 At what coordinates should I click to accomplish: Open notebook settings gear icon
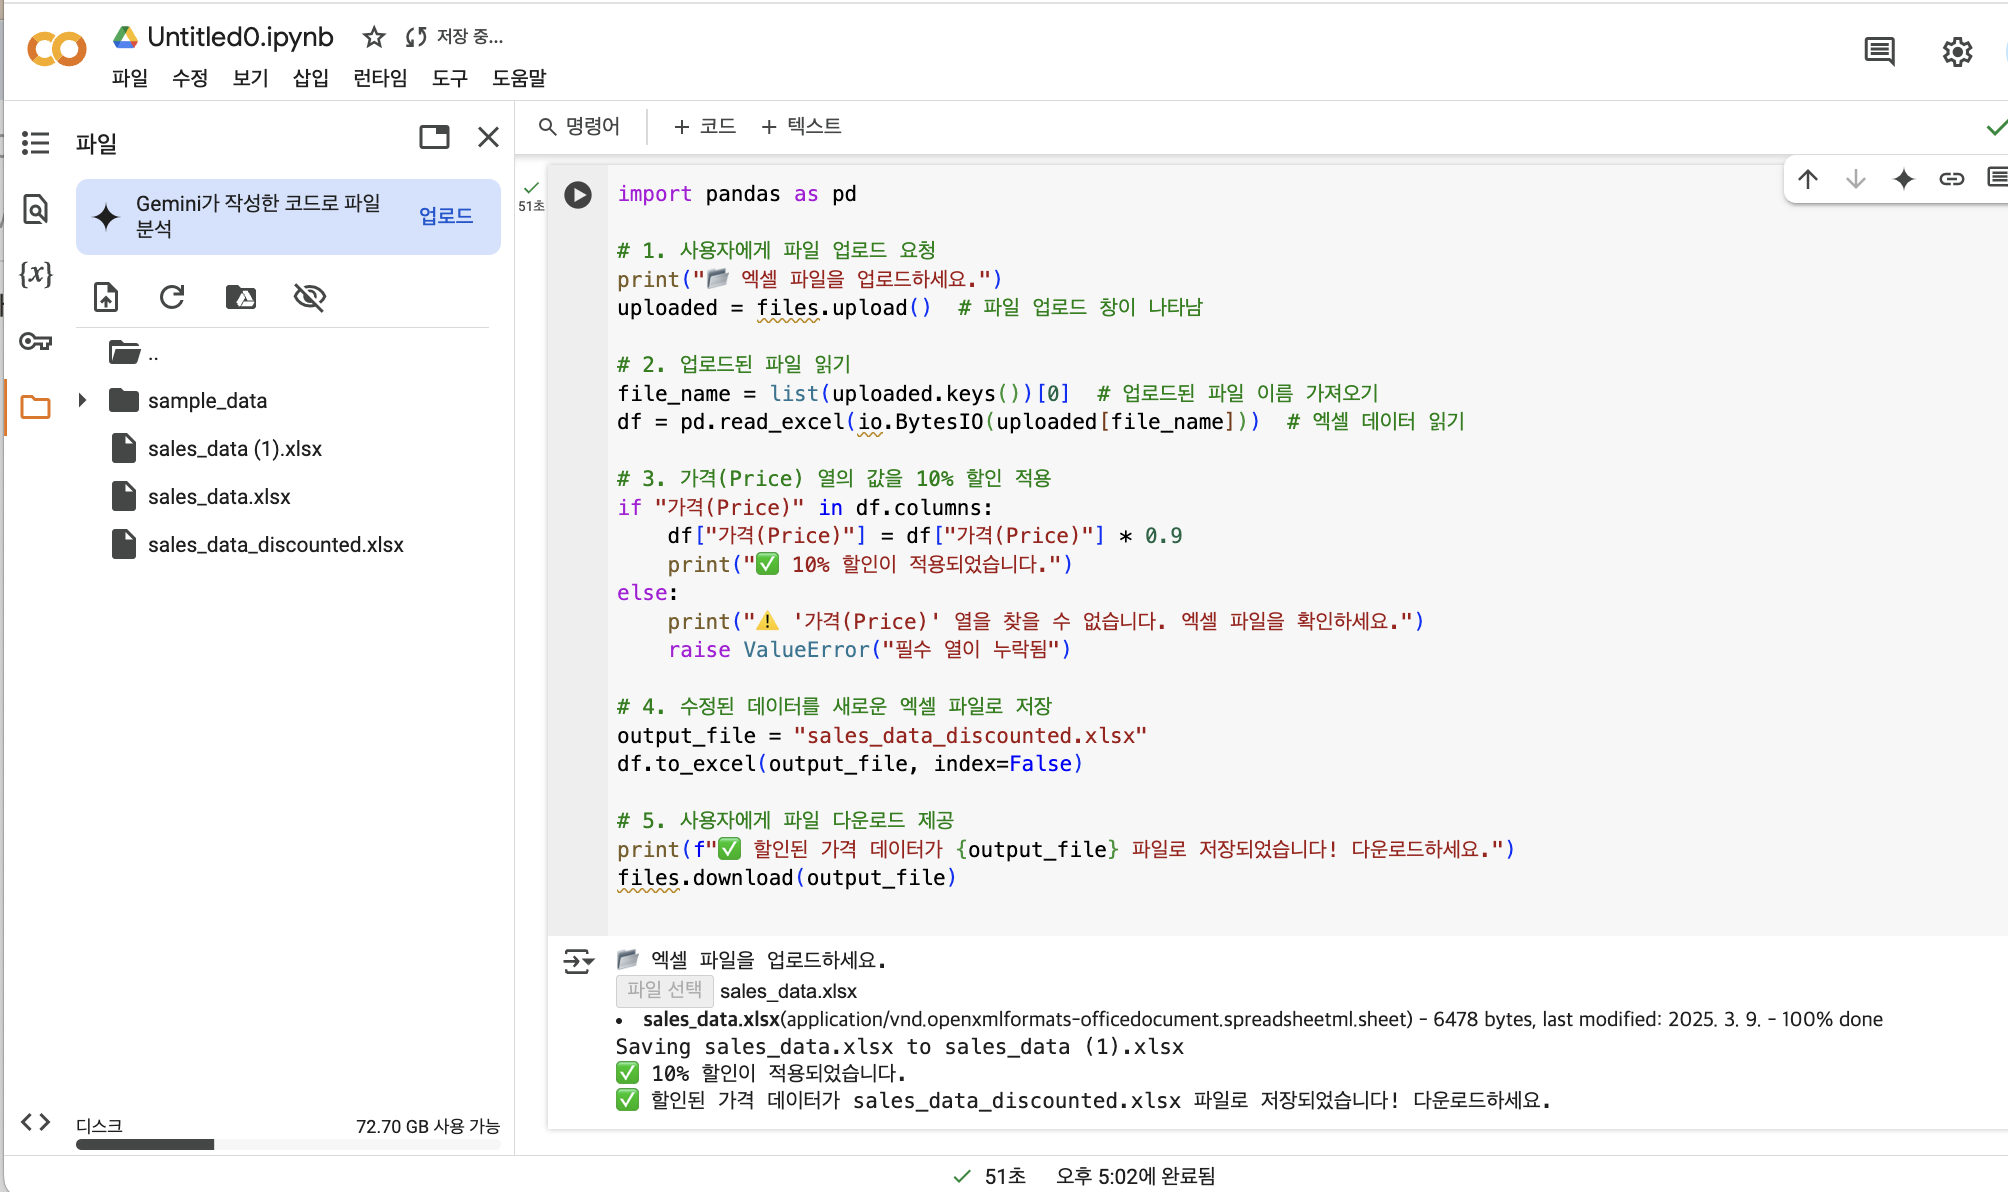pos(1956,52)
